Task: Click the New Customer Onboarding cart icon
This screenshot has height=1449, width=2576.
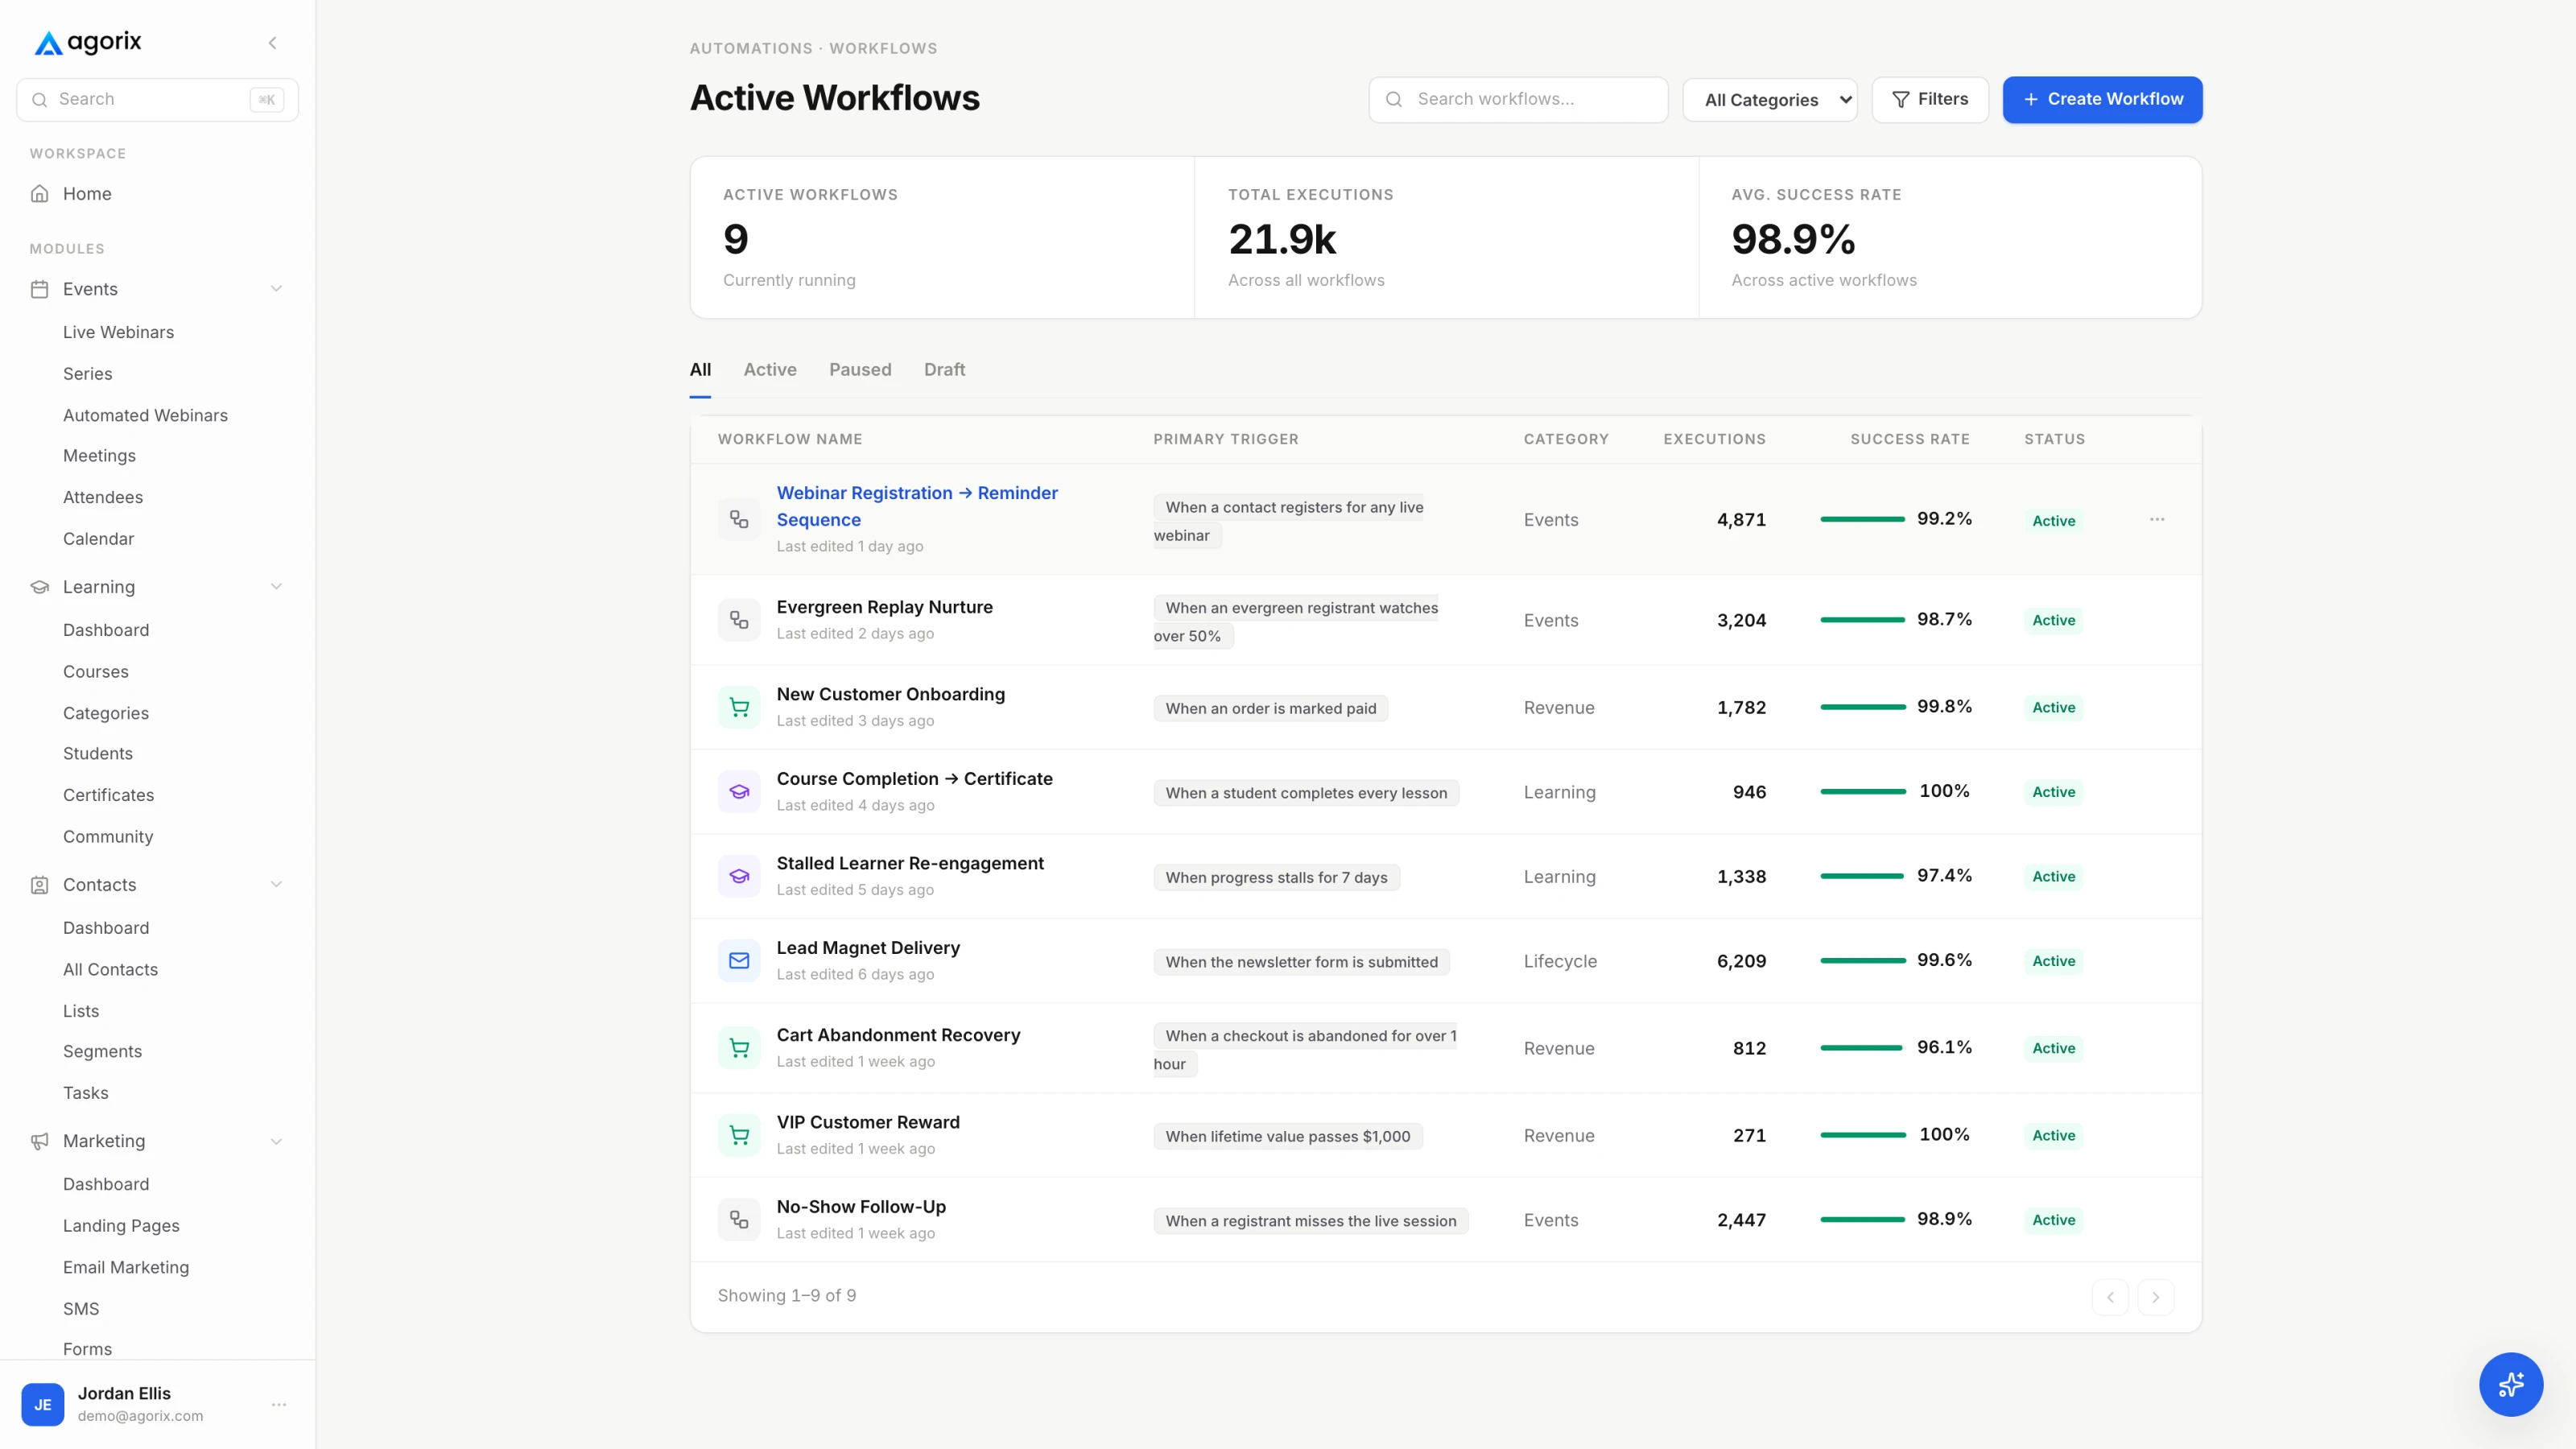Action: click(739, 707)
